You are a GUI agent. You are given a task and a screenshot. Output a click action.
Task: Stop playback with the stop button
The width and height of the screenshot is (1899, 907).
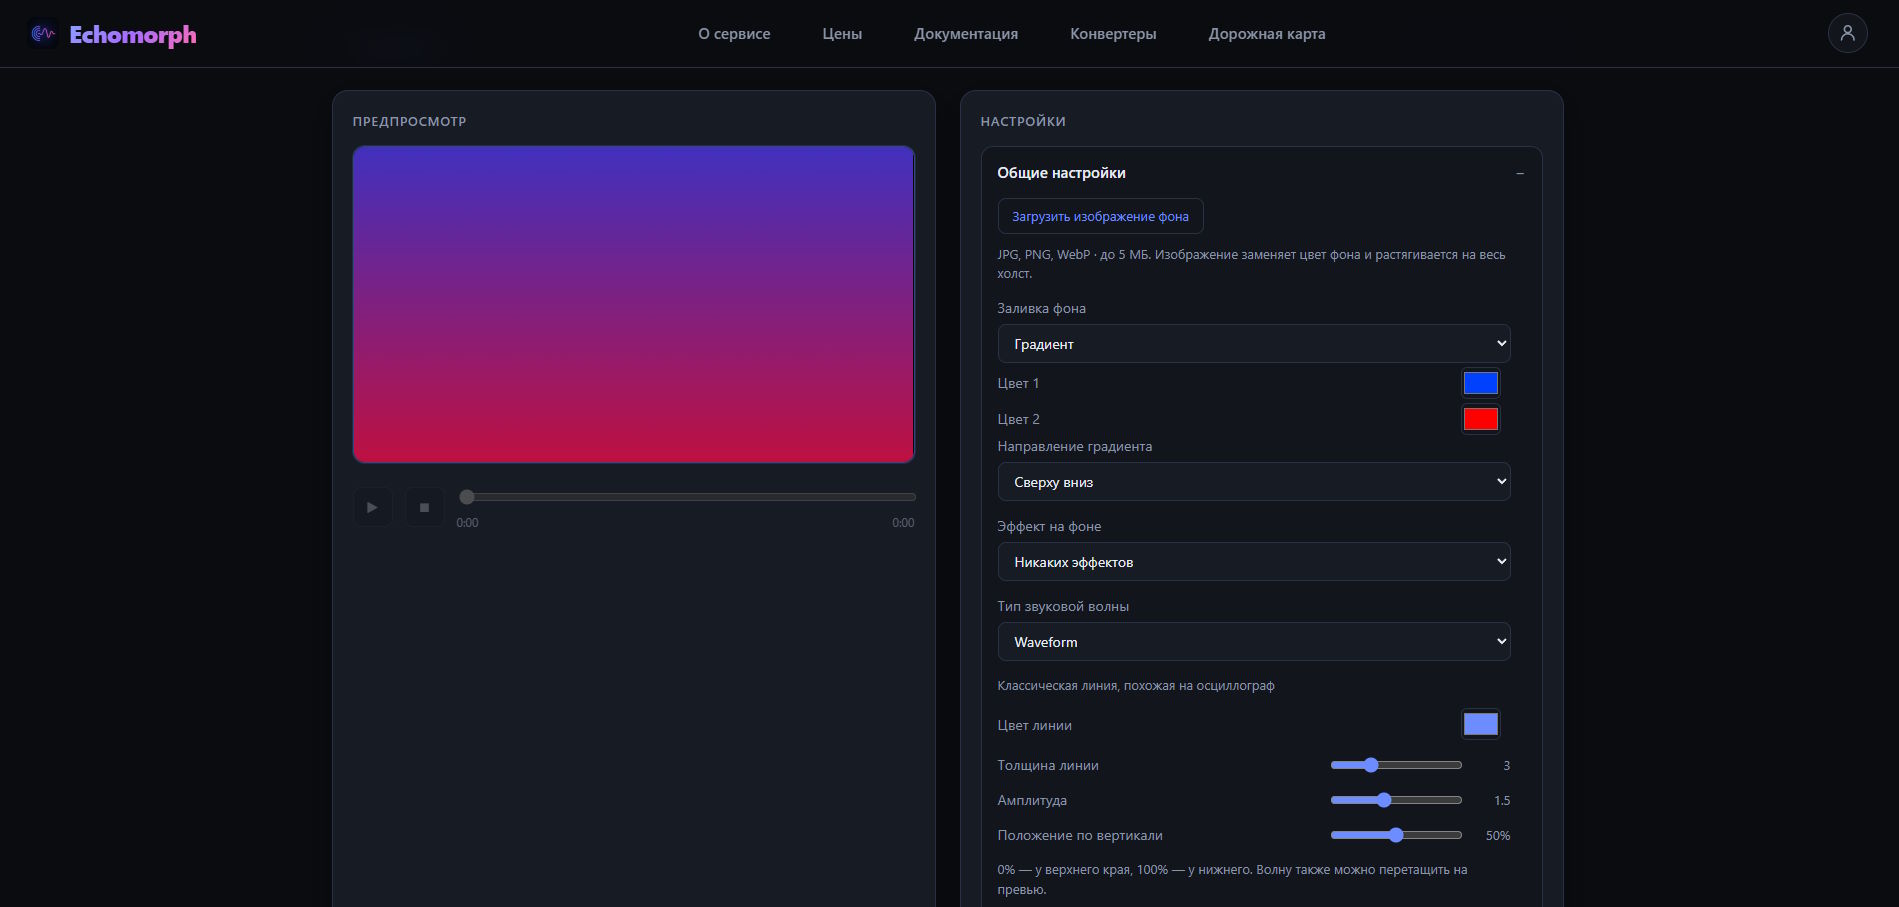[424, 507]
